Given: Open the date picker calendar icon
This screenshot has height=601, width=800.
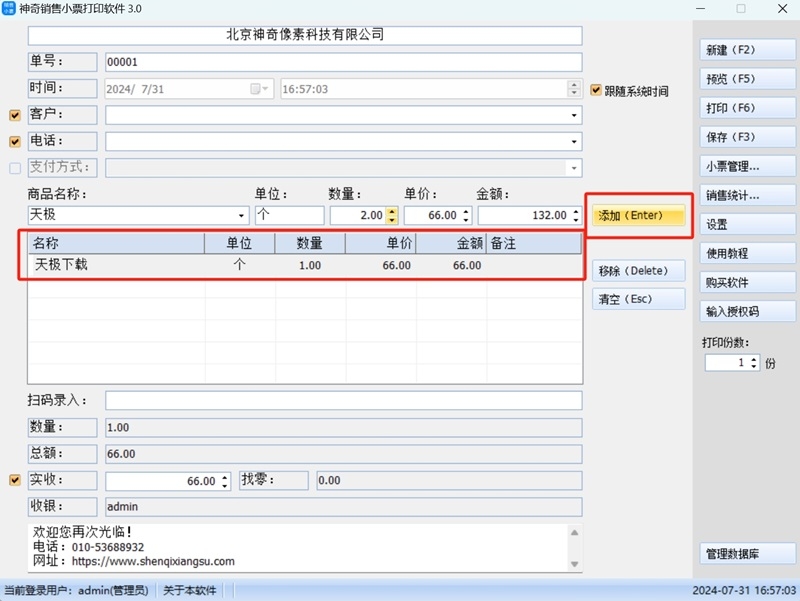Looking at the screenshot, I should coord(259,89).
